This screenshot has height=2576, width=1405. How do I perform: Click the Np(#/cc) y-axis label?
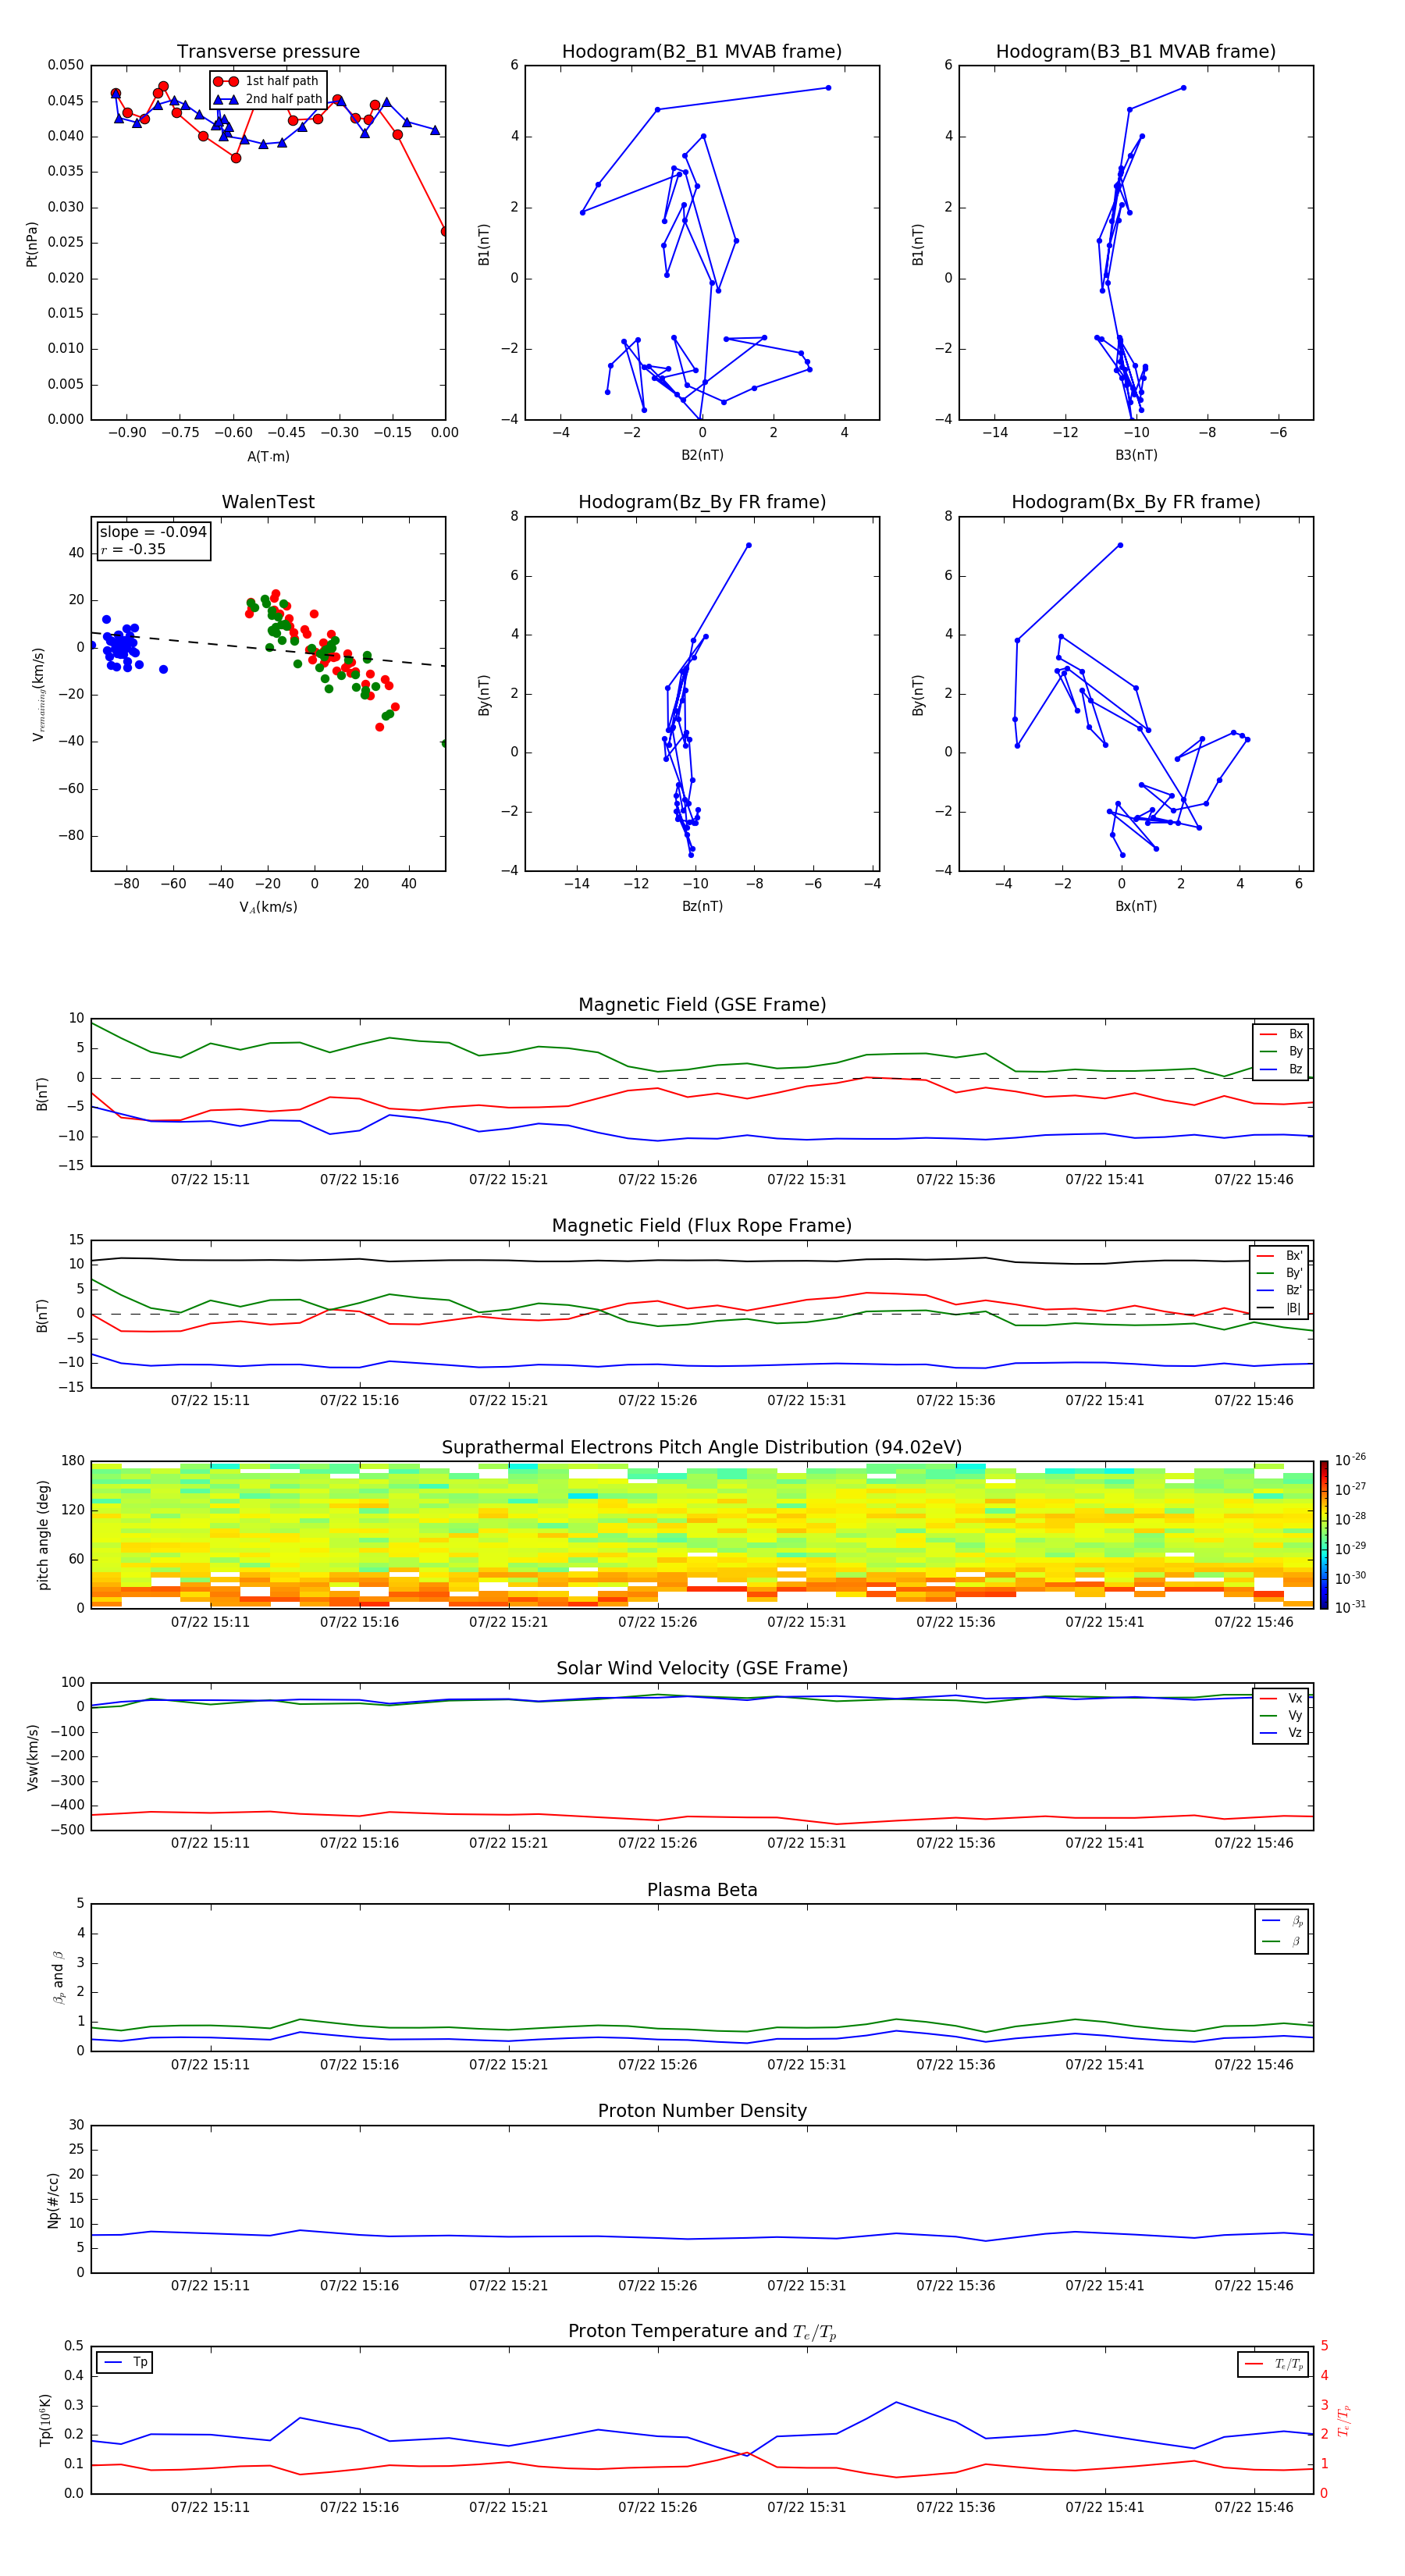point(53,2200)
